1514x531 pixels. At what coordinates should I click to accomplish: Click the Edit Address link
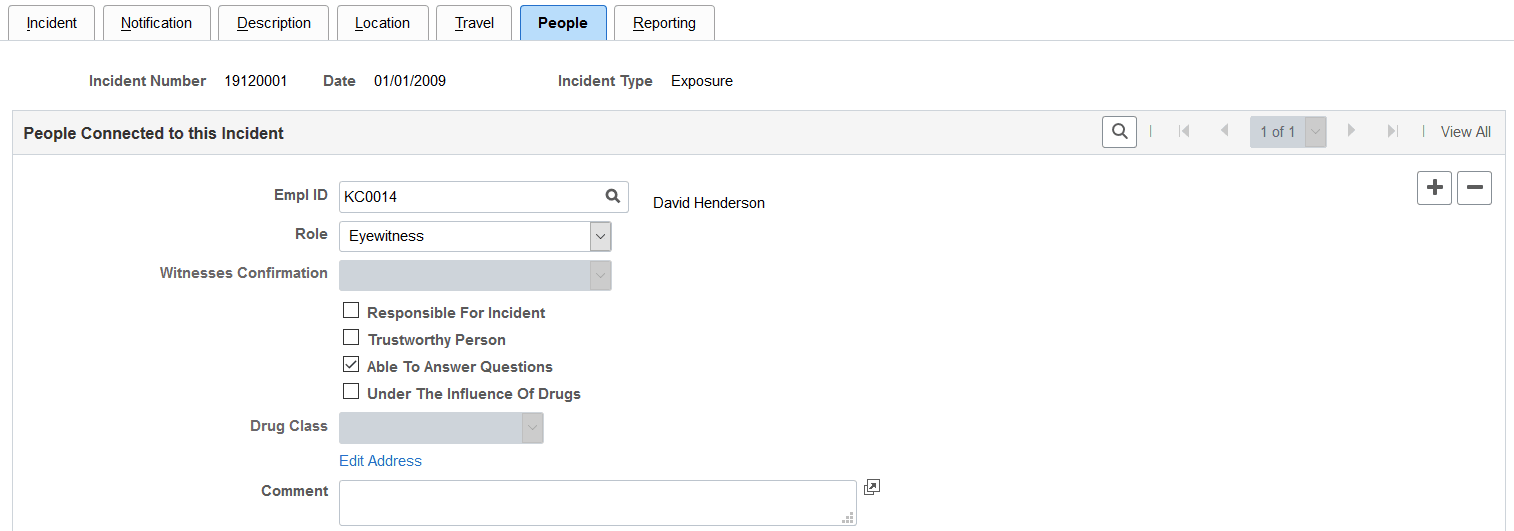tap(380, 461)
